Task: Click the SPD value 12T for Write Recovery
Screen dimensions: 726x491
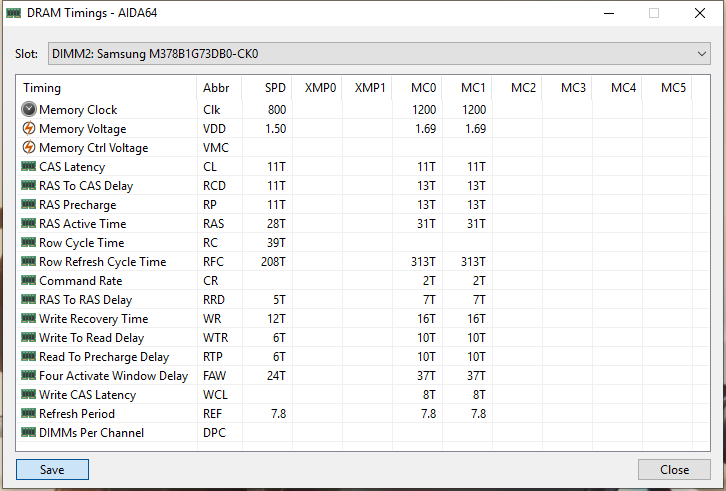Action: (276, 319)
